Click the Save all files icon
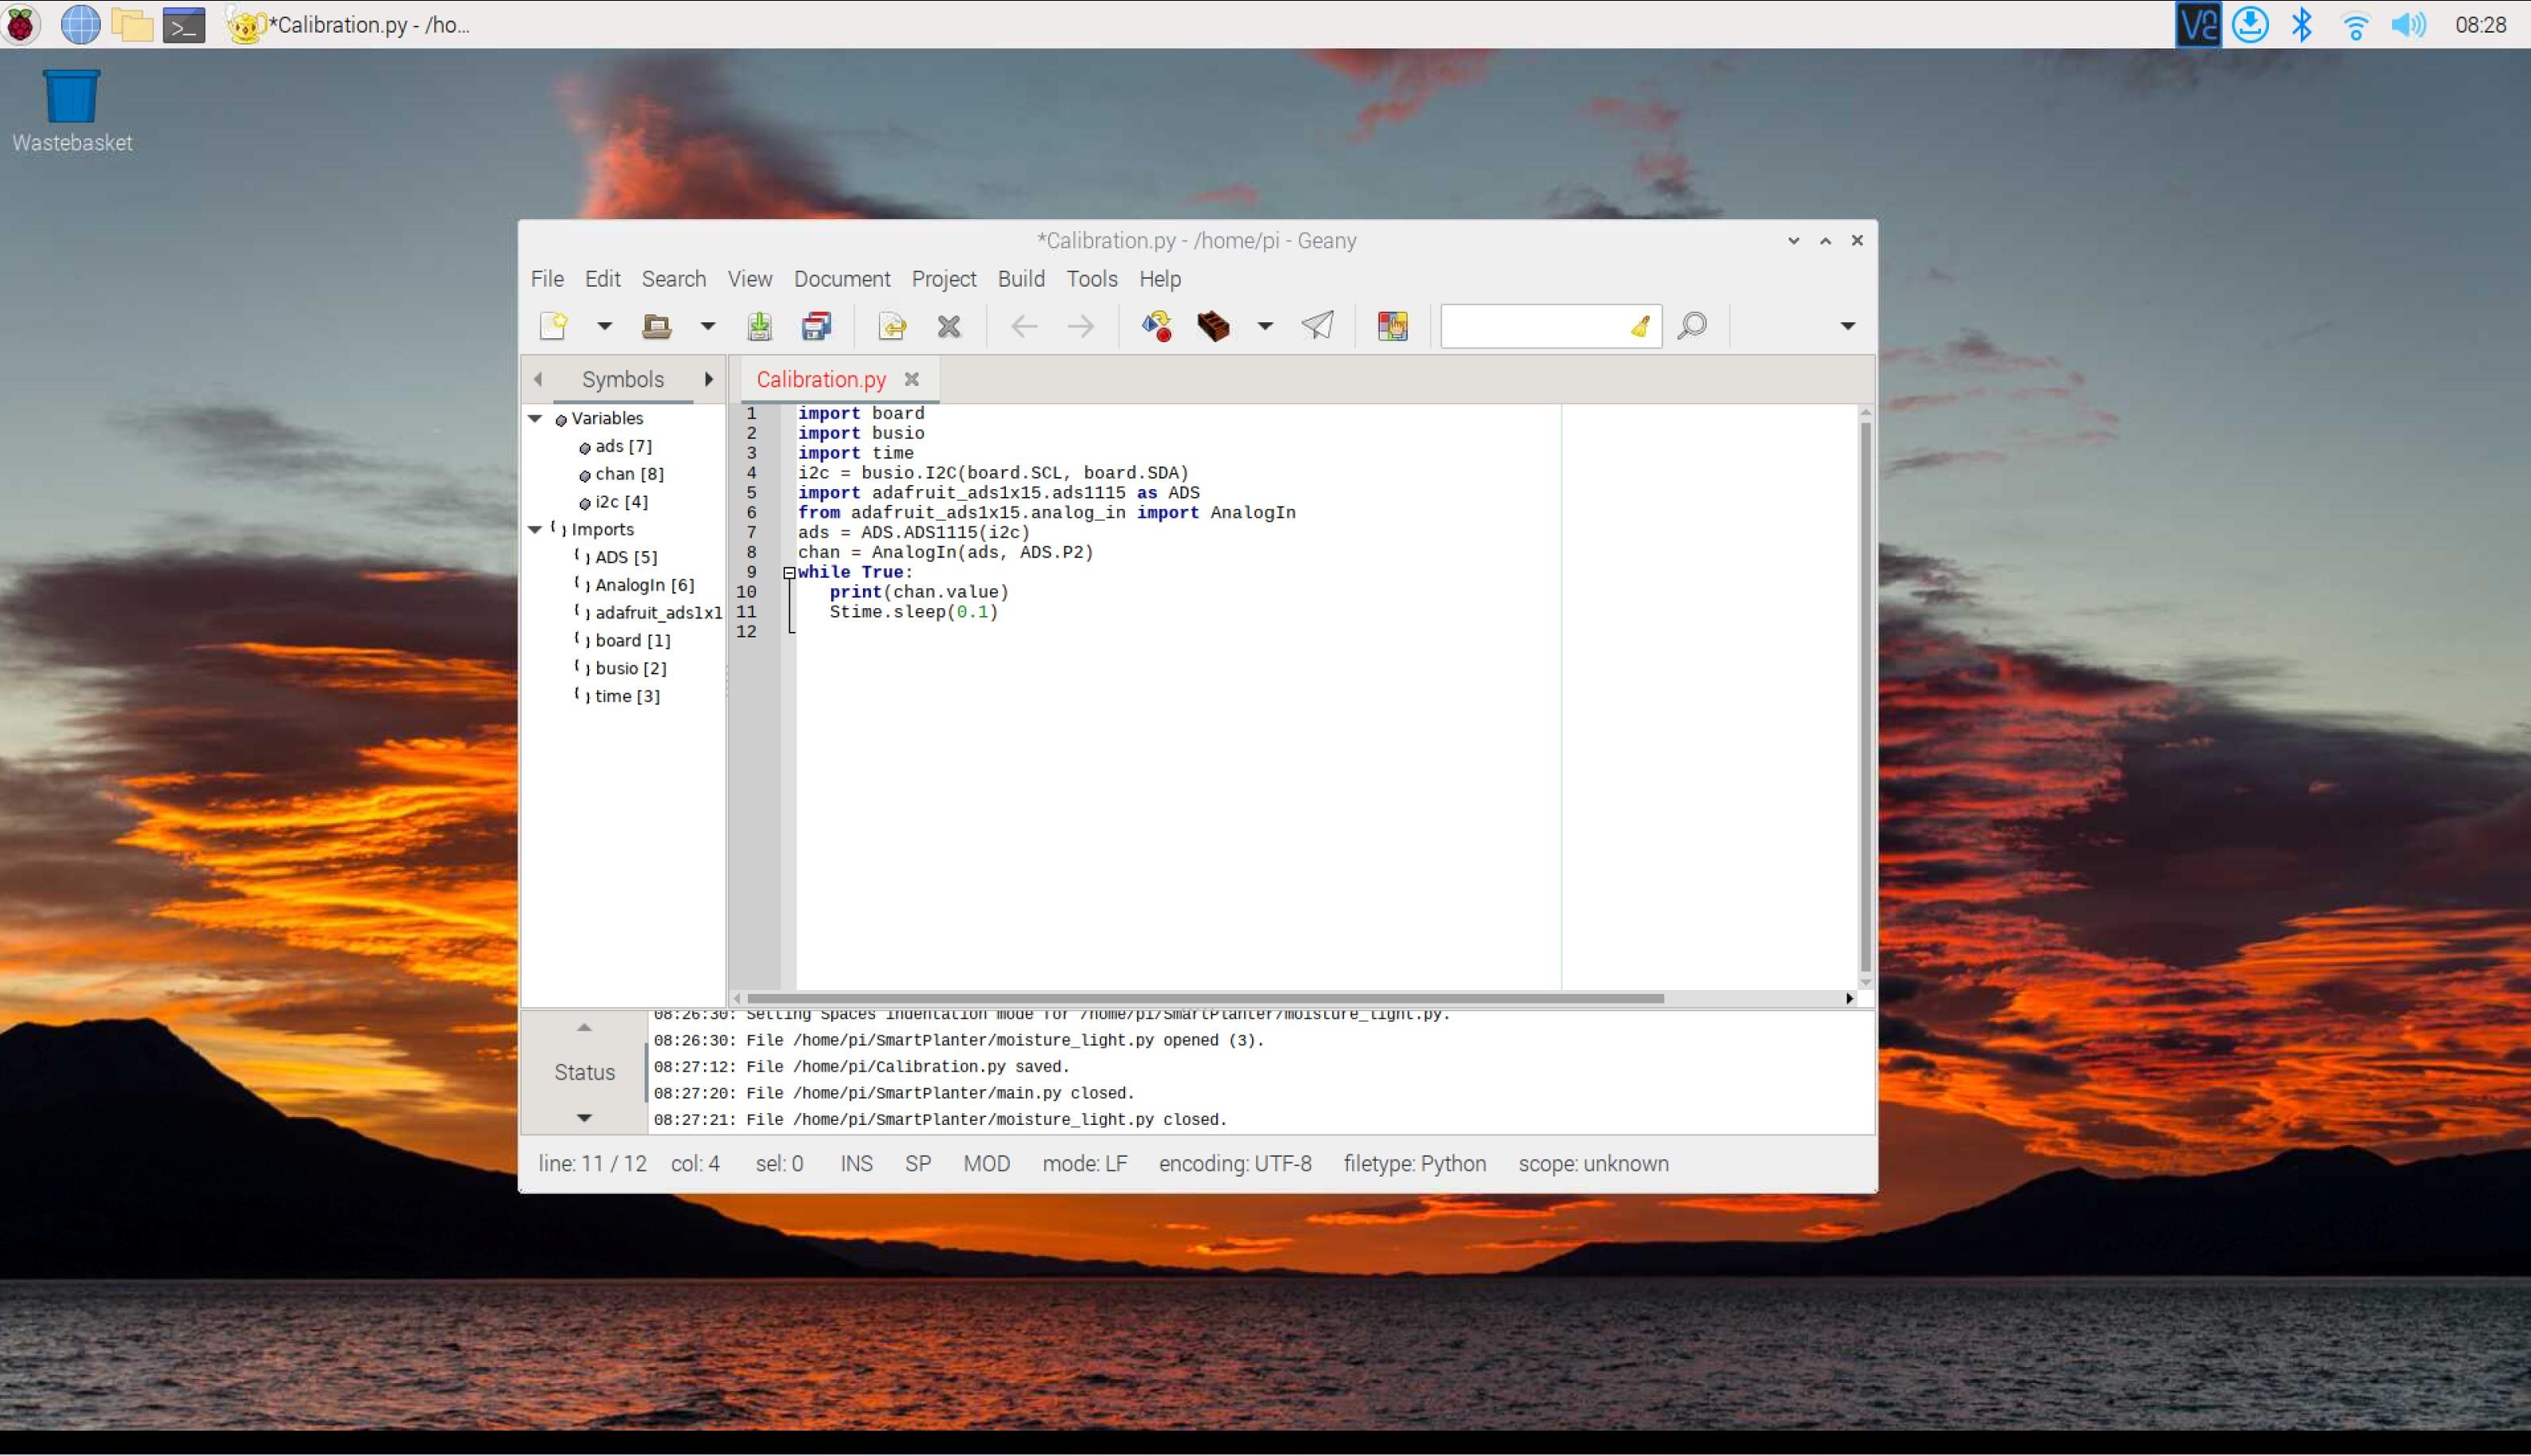This screenshot has height=1456, width=2531. 816,326
